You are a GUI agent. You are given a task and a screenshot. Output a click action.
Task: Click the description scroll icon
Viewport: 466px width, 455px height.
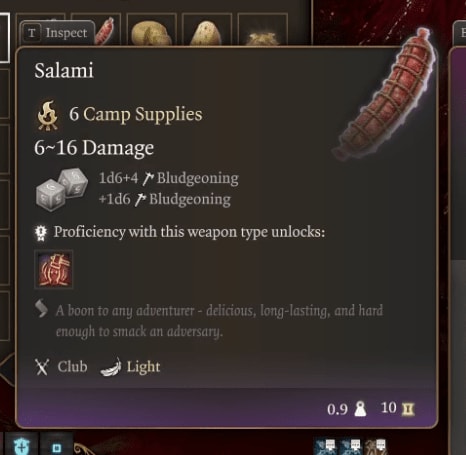pos(41,309)
